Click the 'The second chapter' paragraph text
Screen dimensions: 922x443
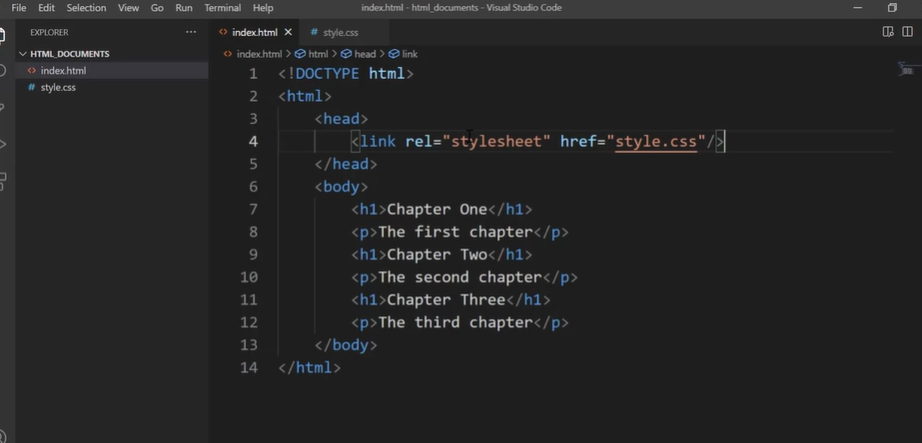point(460,277)
